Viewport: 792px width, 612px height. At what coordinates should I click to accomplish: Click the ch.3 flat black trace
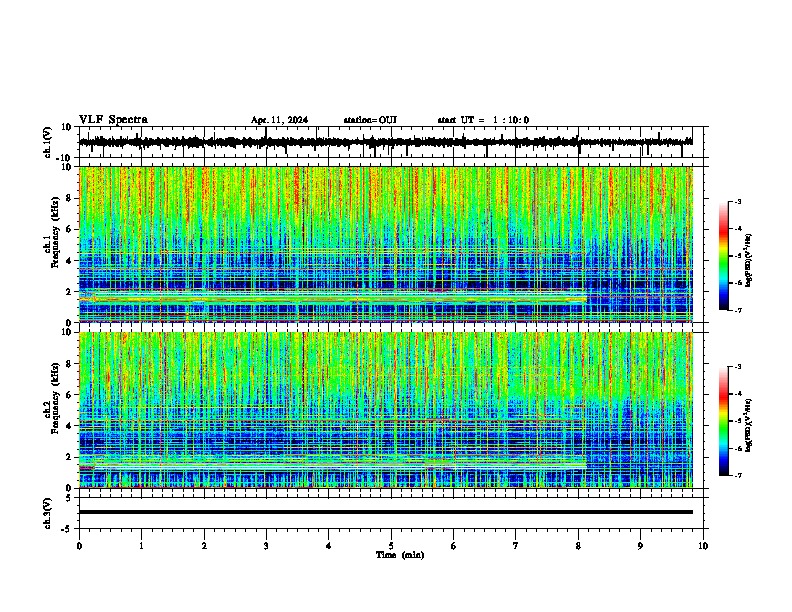pos(386,512)
